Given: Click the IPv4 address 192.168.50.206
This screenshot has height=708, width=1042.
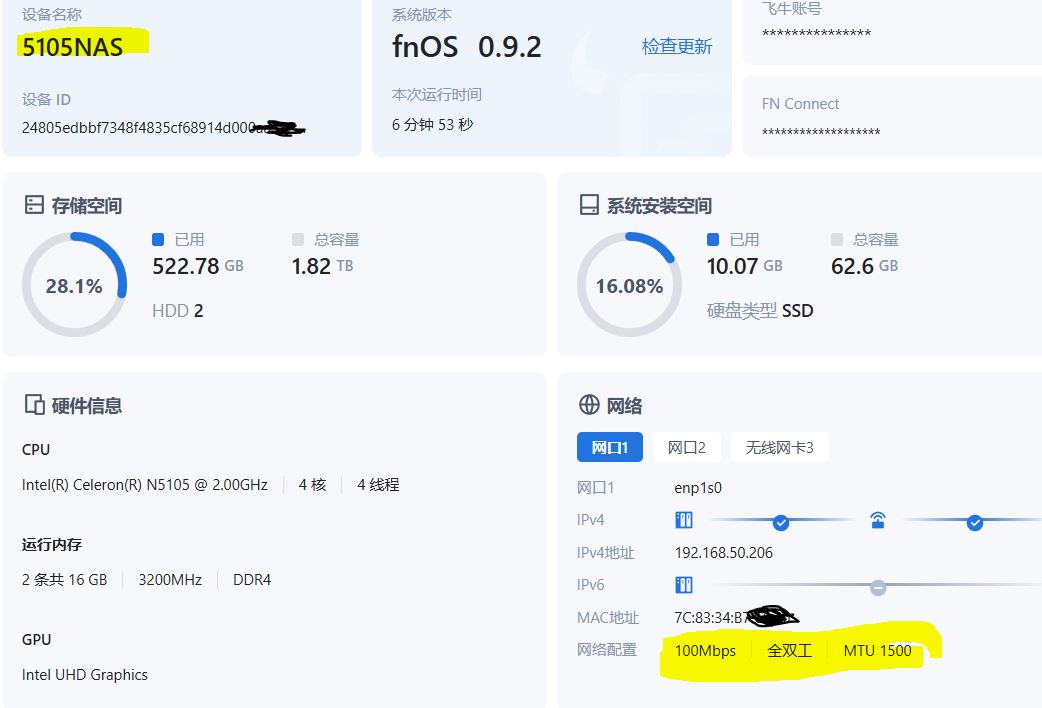Looking at the screenshot, I should (x=724, y=552).
